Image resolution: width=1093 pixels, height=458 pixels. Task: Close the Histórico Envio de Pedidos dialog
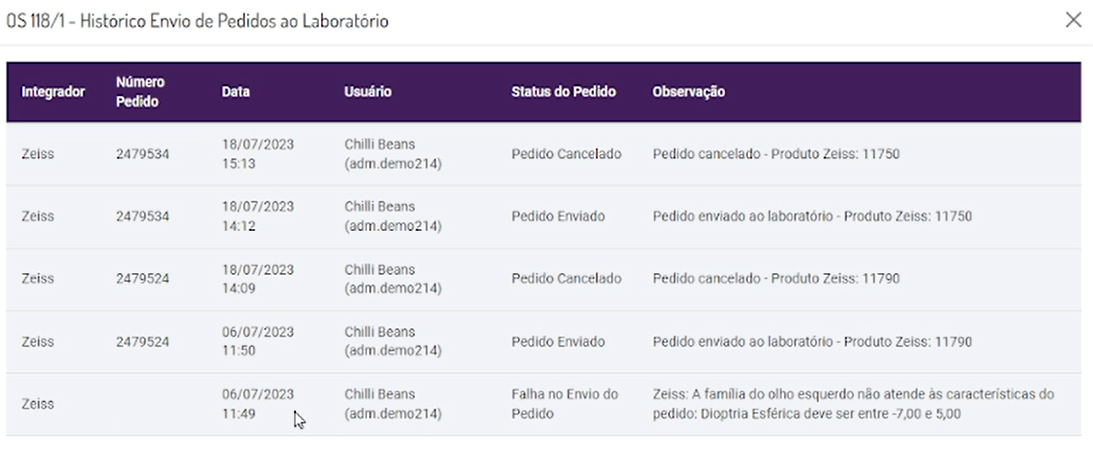pos(1073,20)
